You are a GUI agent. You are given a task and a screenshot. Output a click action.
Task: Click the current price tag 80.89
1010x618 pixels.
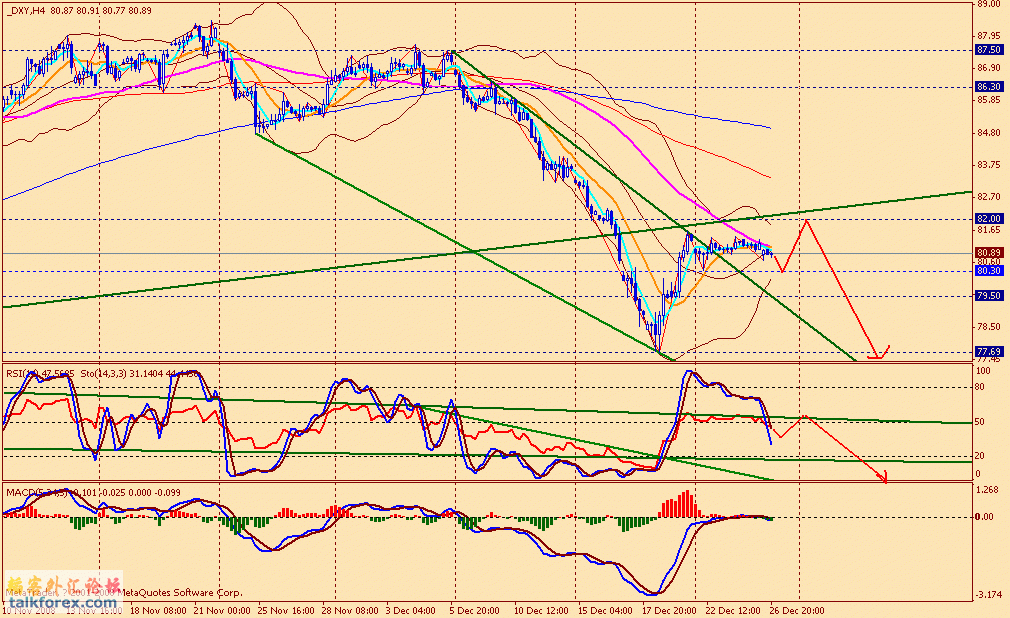988,253
